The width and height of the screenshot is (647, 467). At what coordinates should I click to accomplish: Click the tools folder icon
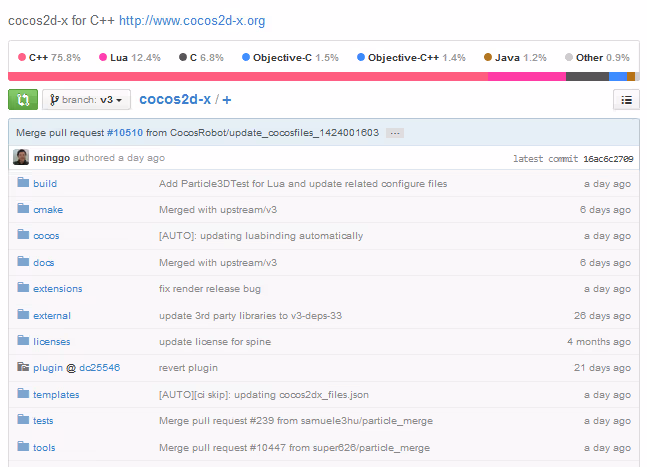23,446
